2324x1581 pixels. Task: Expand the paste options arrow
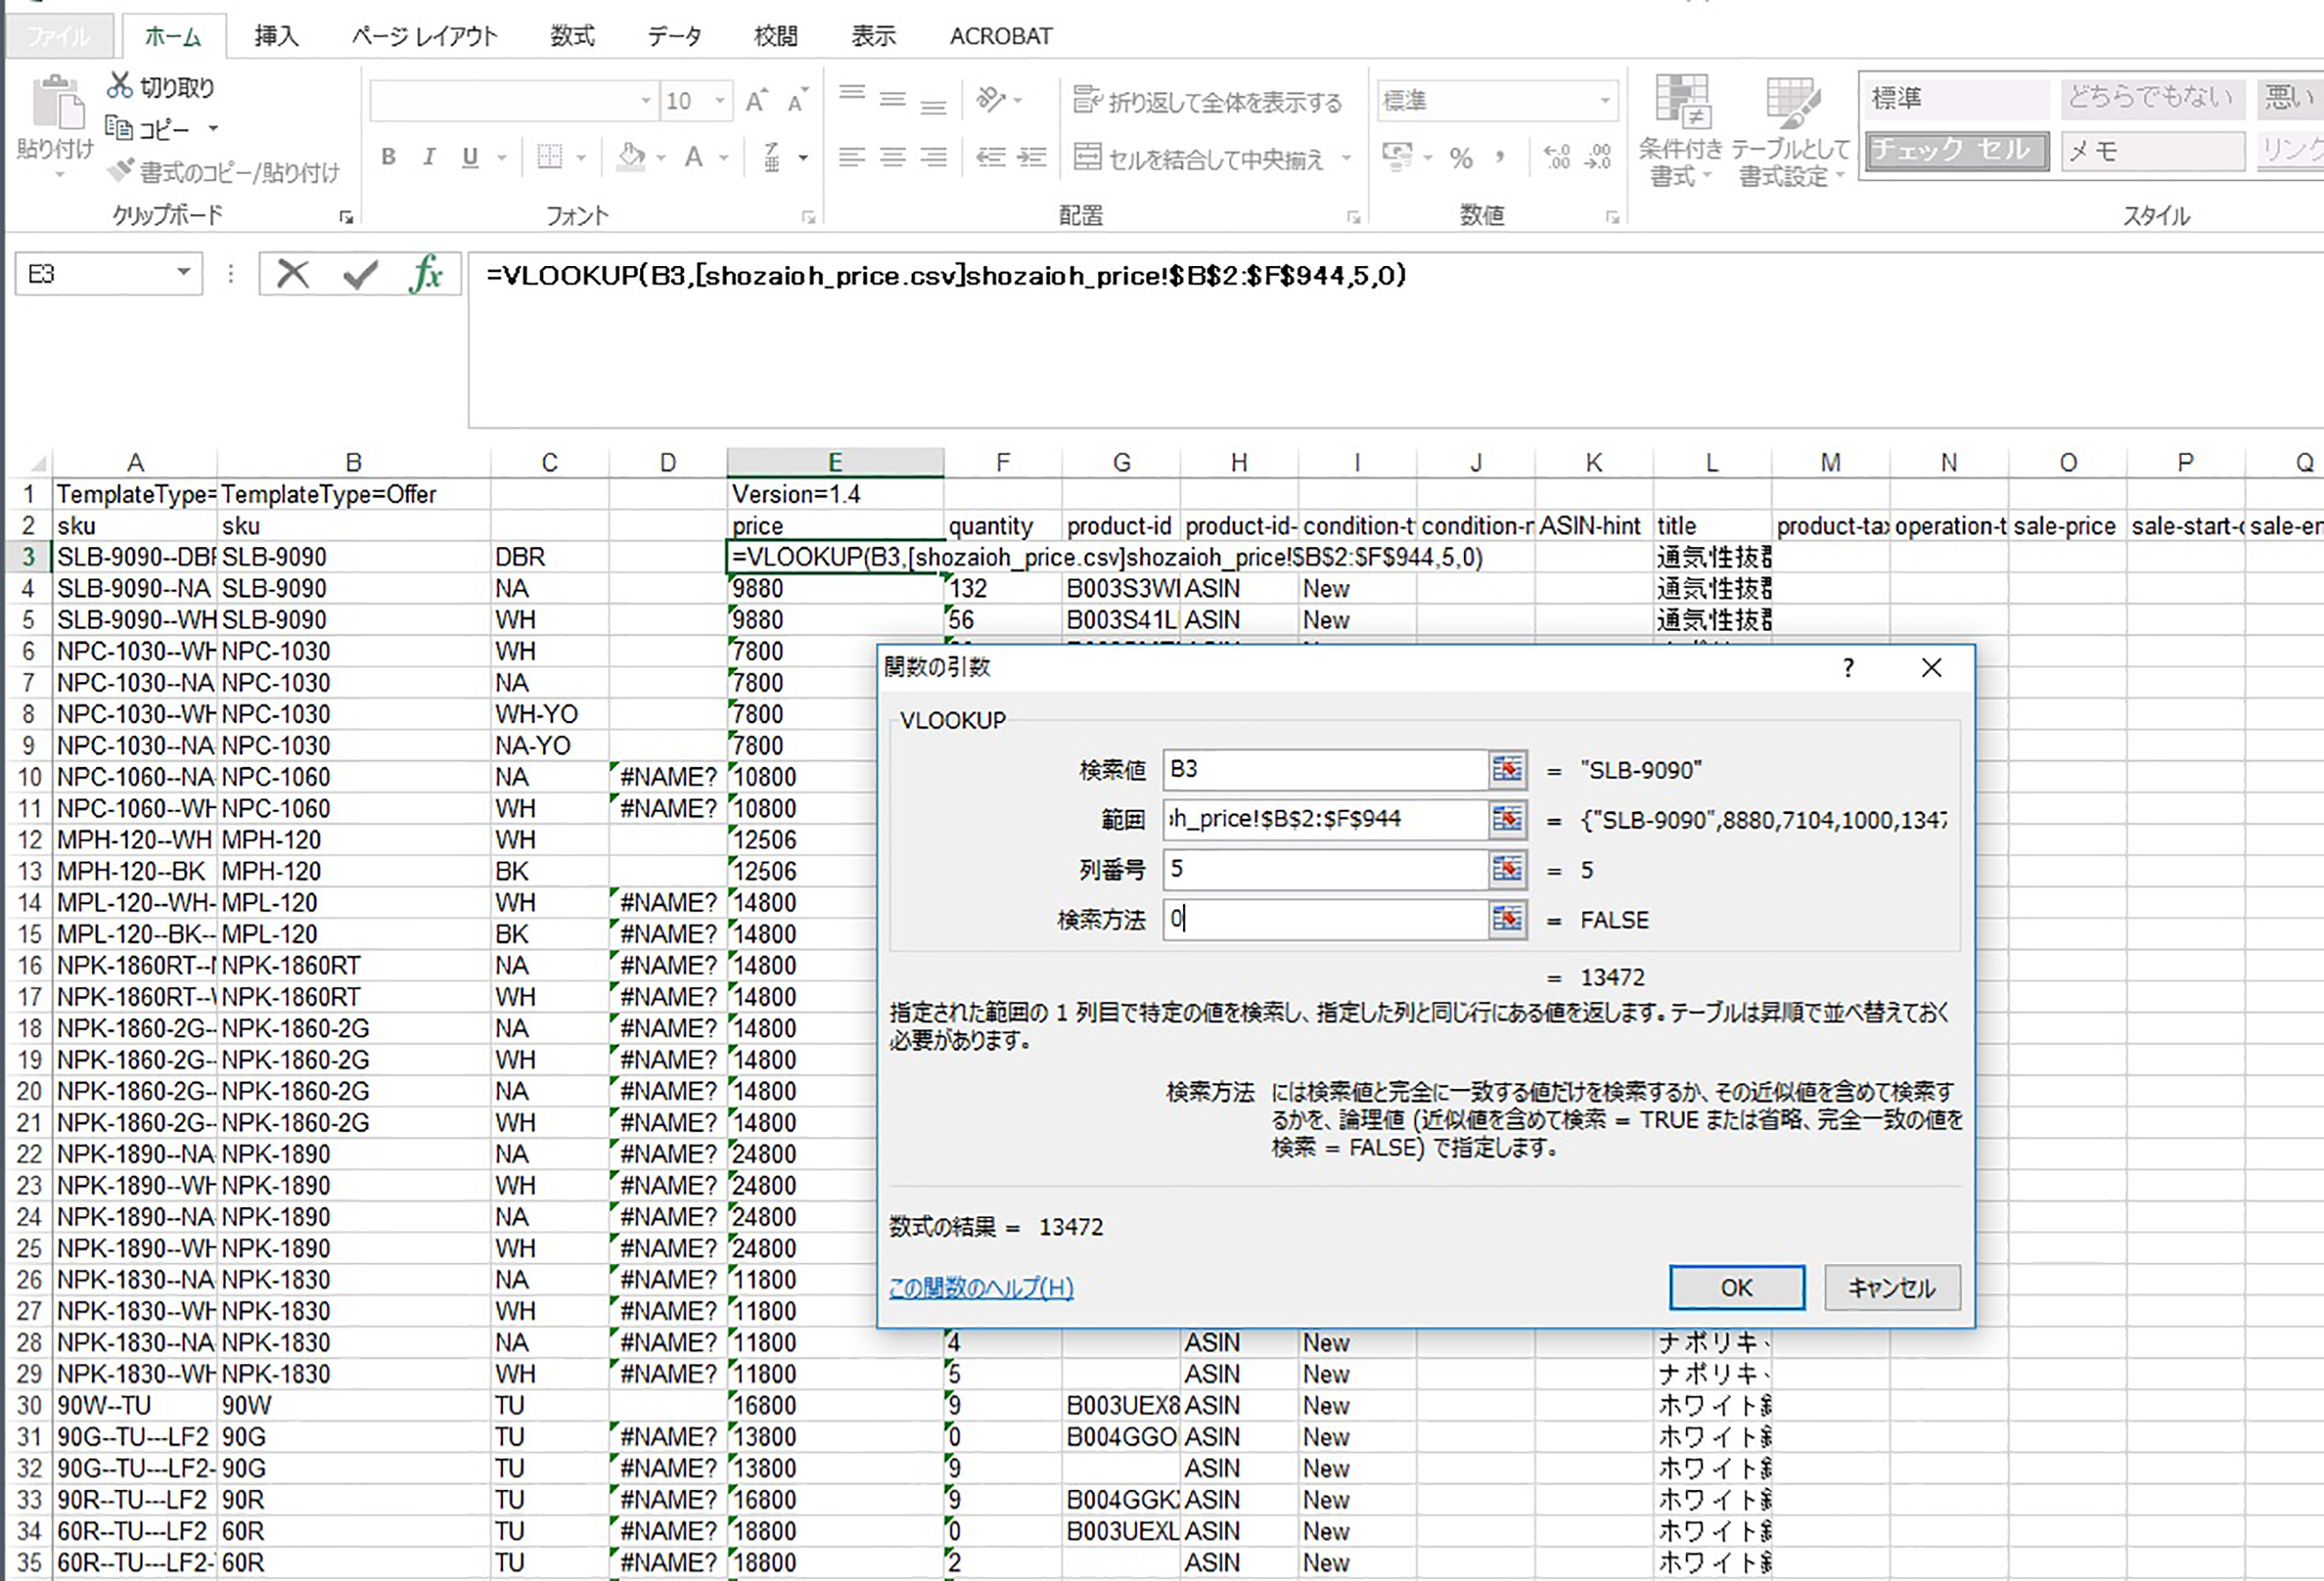[59, 174]
